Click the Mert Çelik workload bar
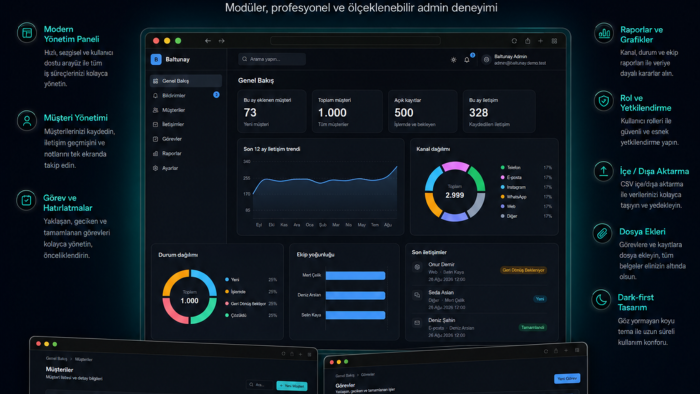This screenshot has width=700, height=394. click(355, 275)
